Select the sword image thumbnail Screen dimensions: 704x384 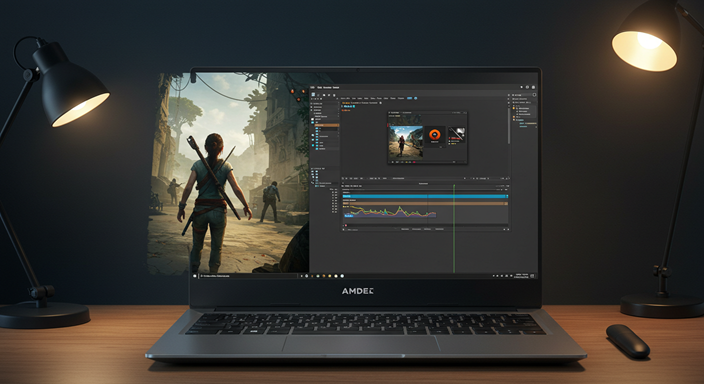[456, 134]
